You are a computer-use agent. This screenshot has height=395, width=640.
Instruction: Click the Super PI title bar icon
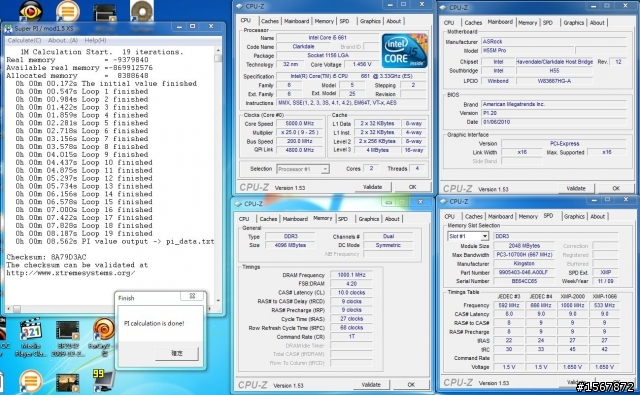point(9,29)
